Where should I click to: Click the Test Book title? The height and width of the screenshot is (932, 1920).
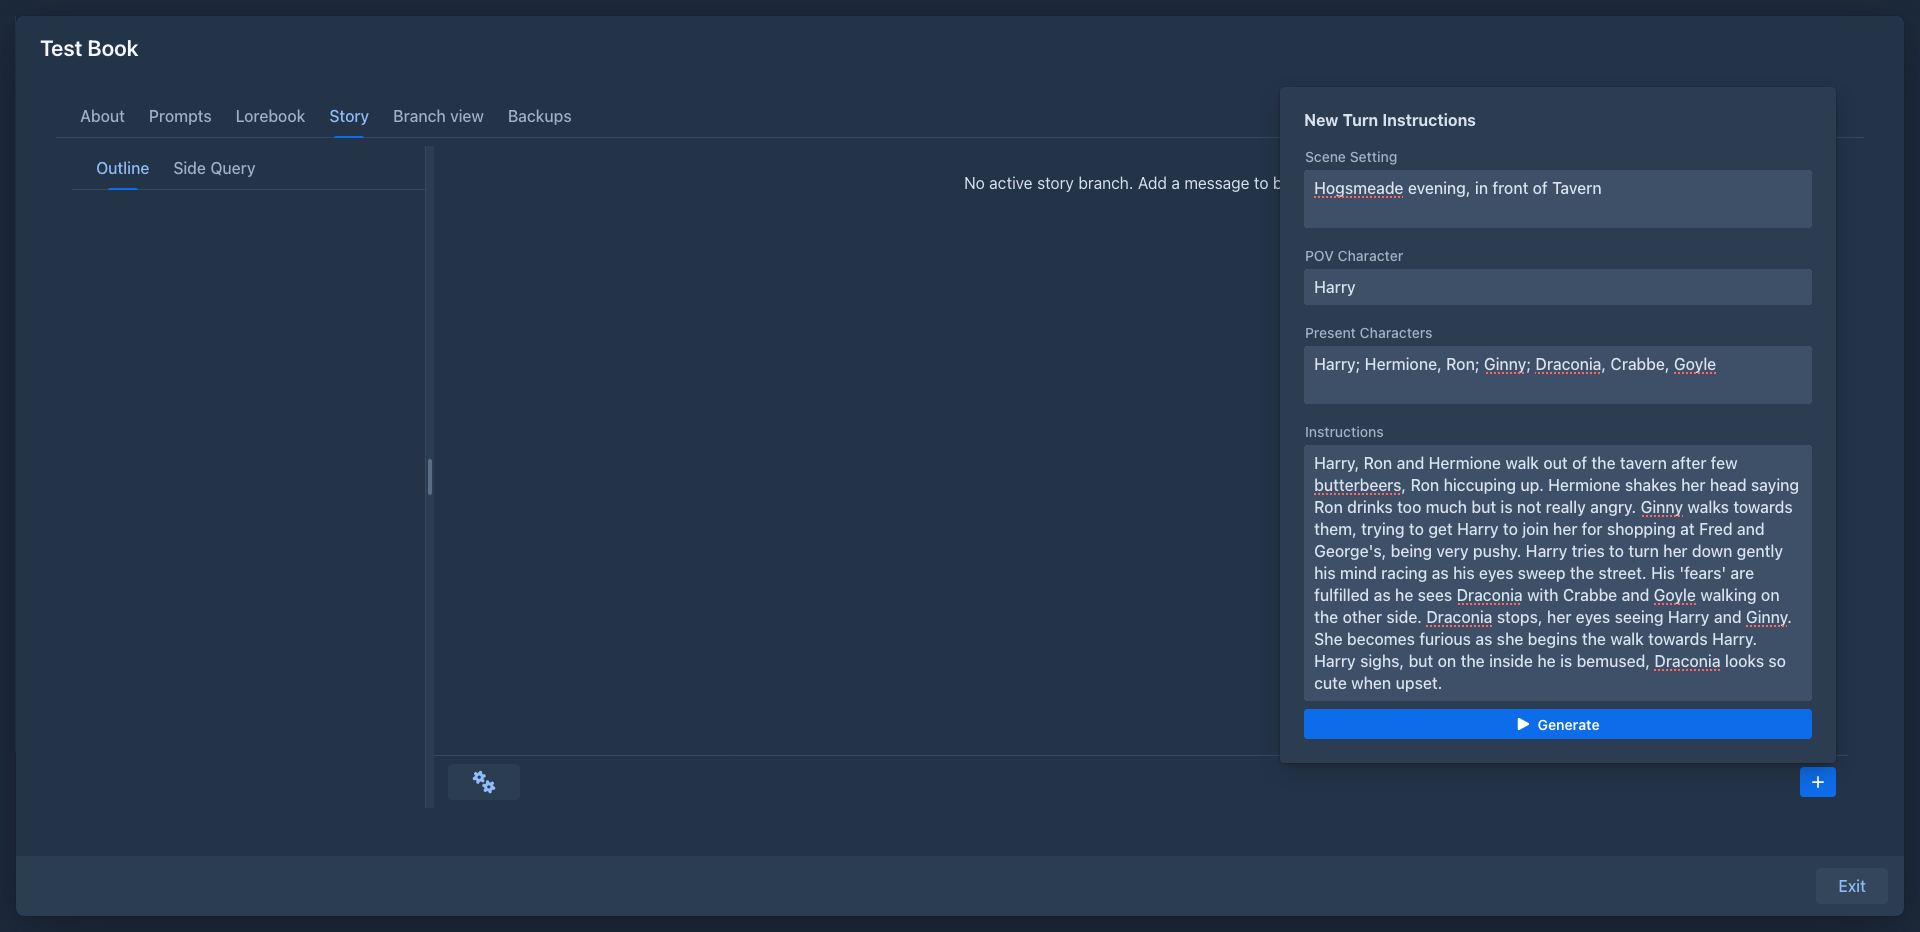(x=89, y=48)
